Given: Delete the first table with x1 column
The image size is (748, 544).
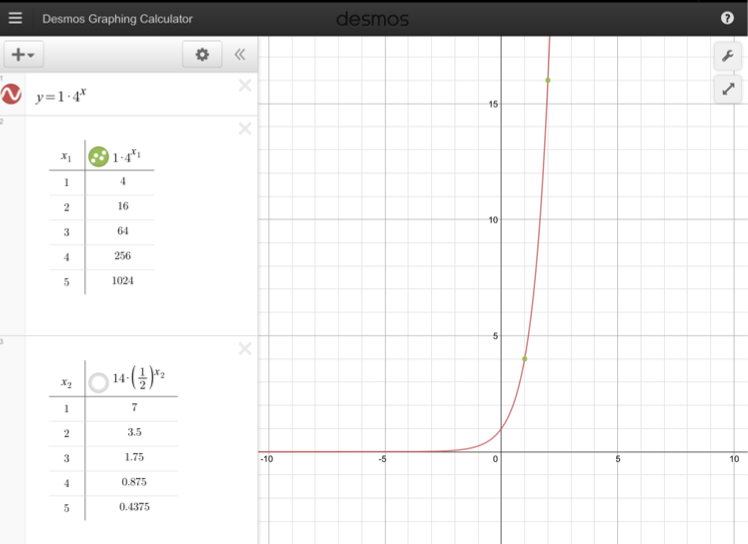Looking at the screenshot, I should pyautogui.click(x=245, y=128).
